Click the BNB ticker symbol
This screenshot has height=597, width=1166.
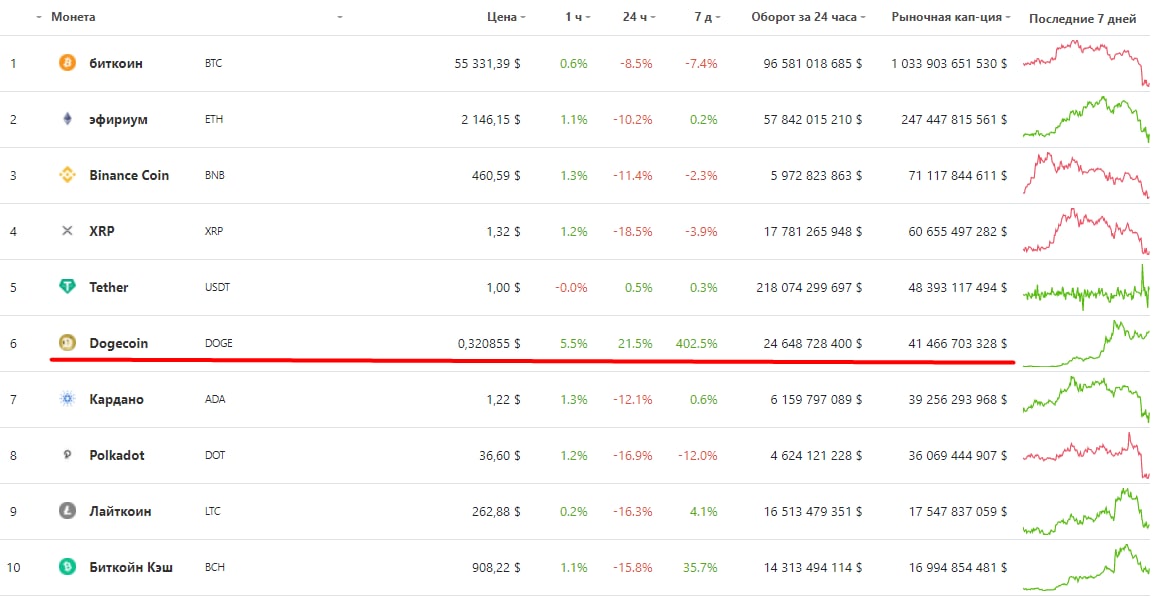click(215, 175)
